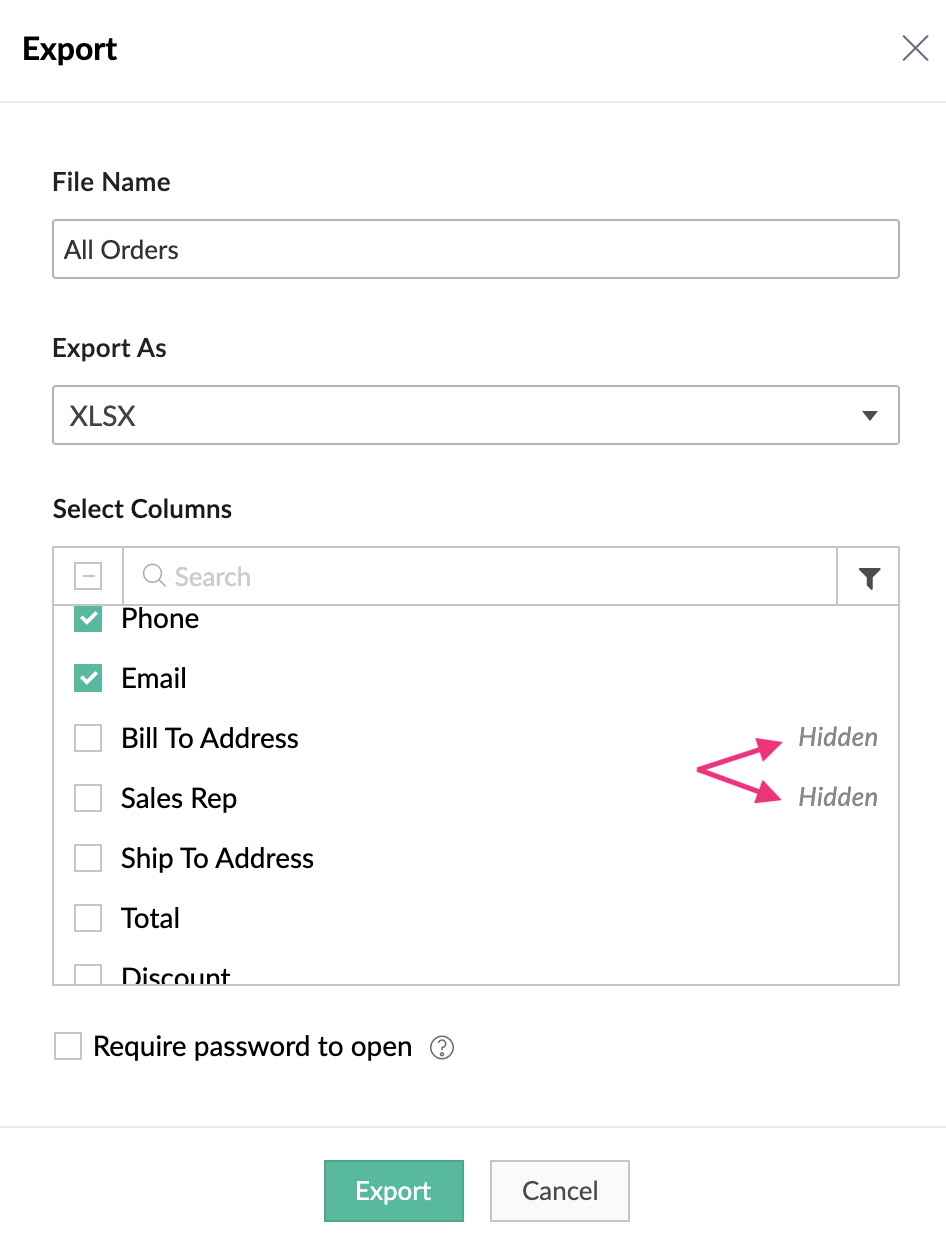Toggle the select-all columns checkbox
This screenshot has width=946, height=1244.
(x=88, y=576)
